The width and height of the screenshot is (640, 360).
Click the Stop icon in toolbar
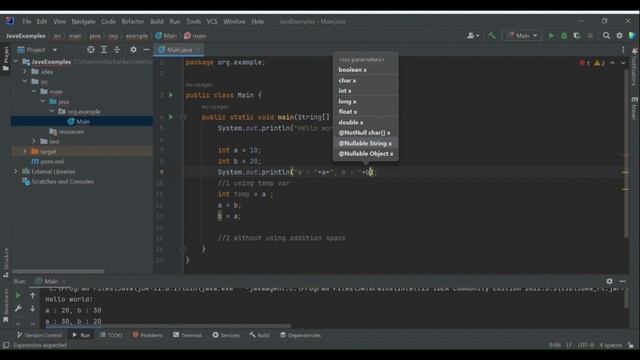(x=590, y=36)
